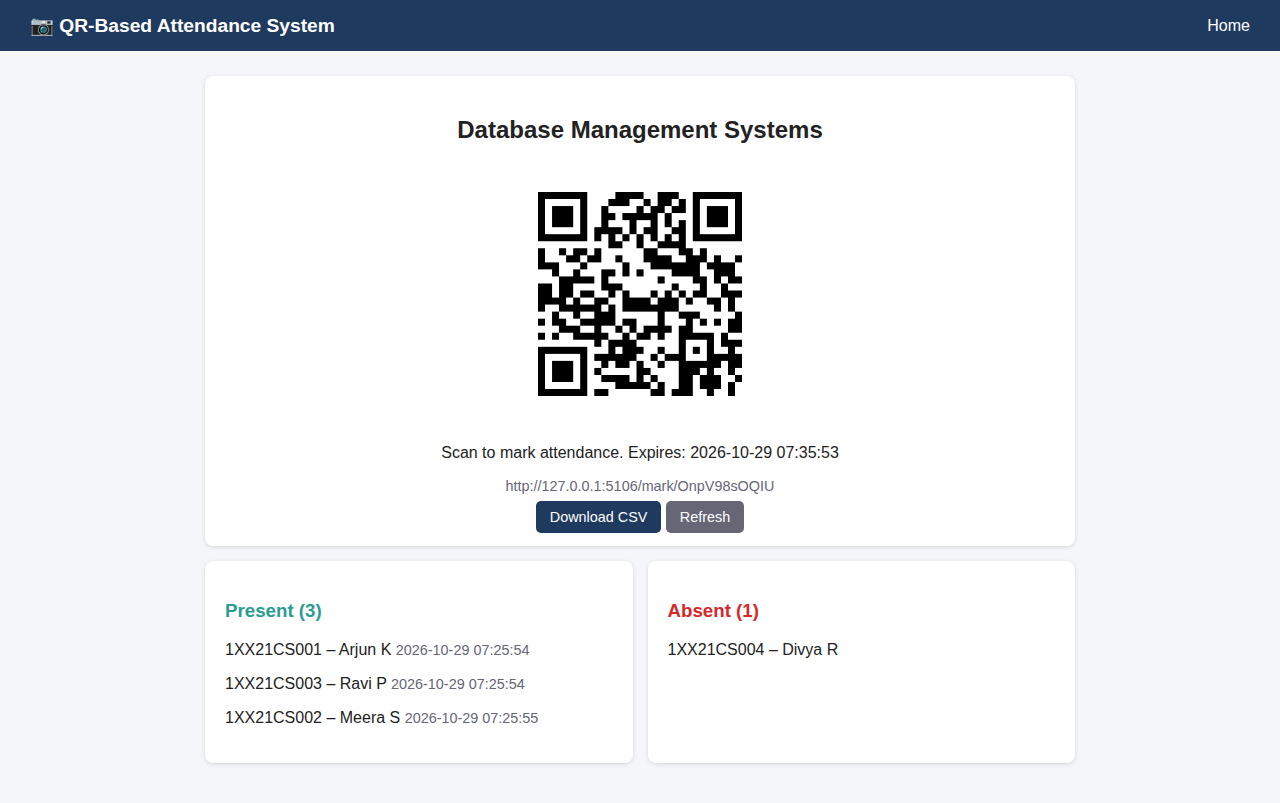Image resolution: width=1280 pixels, height=803 pixels.
Task: Go to Home in the navigation bar
Action: (1228, 26)
